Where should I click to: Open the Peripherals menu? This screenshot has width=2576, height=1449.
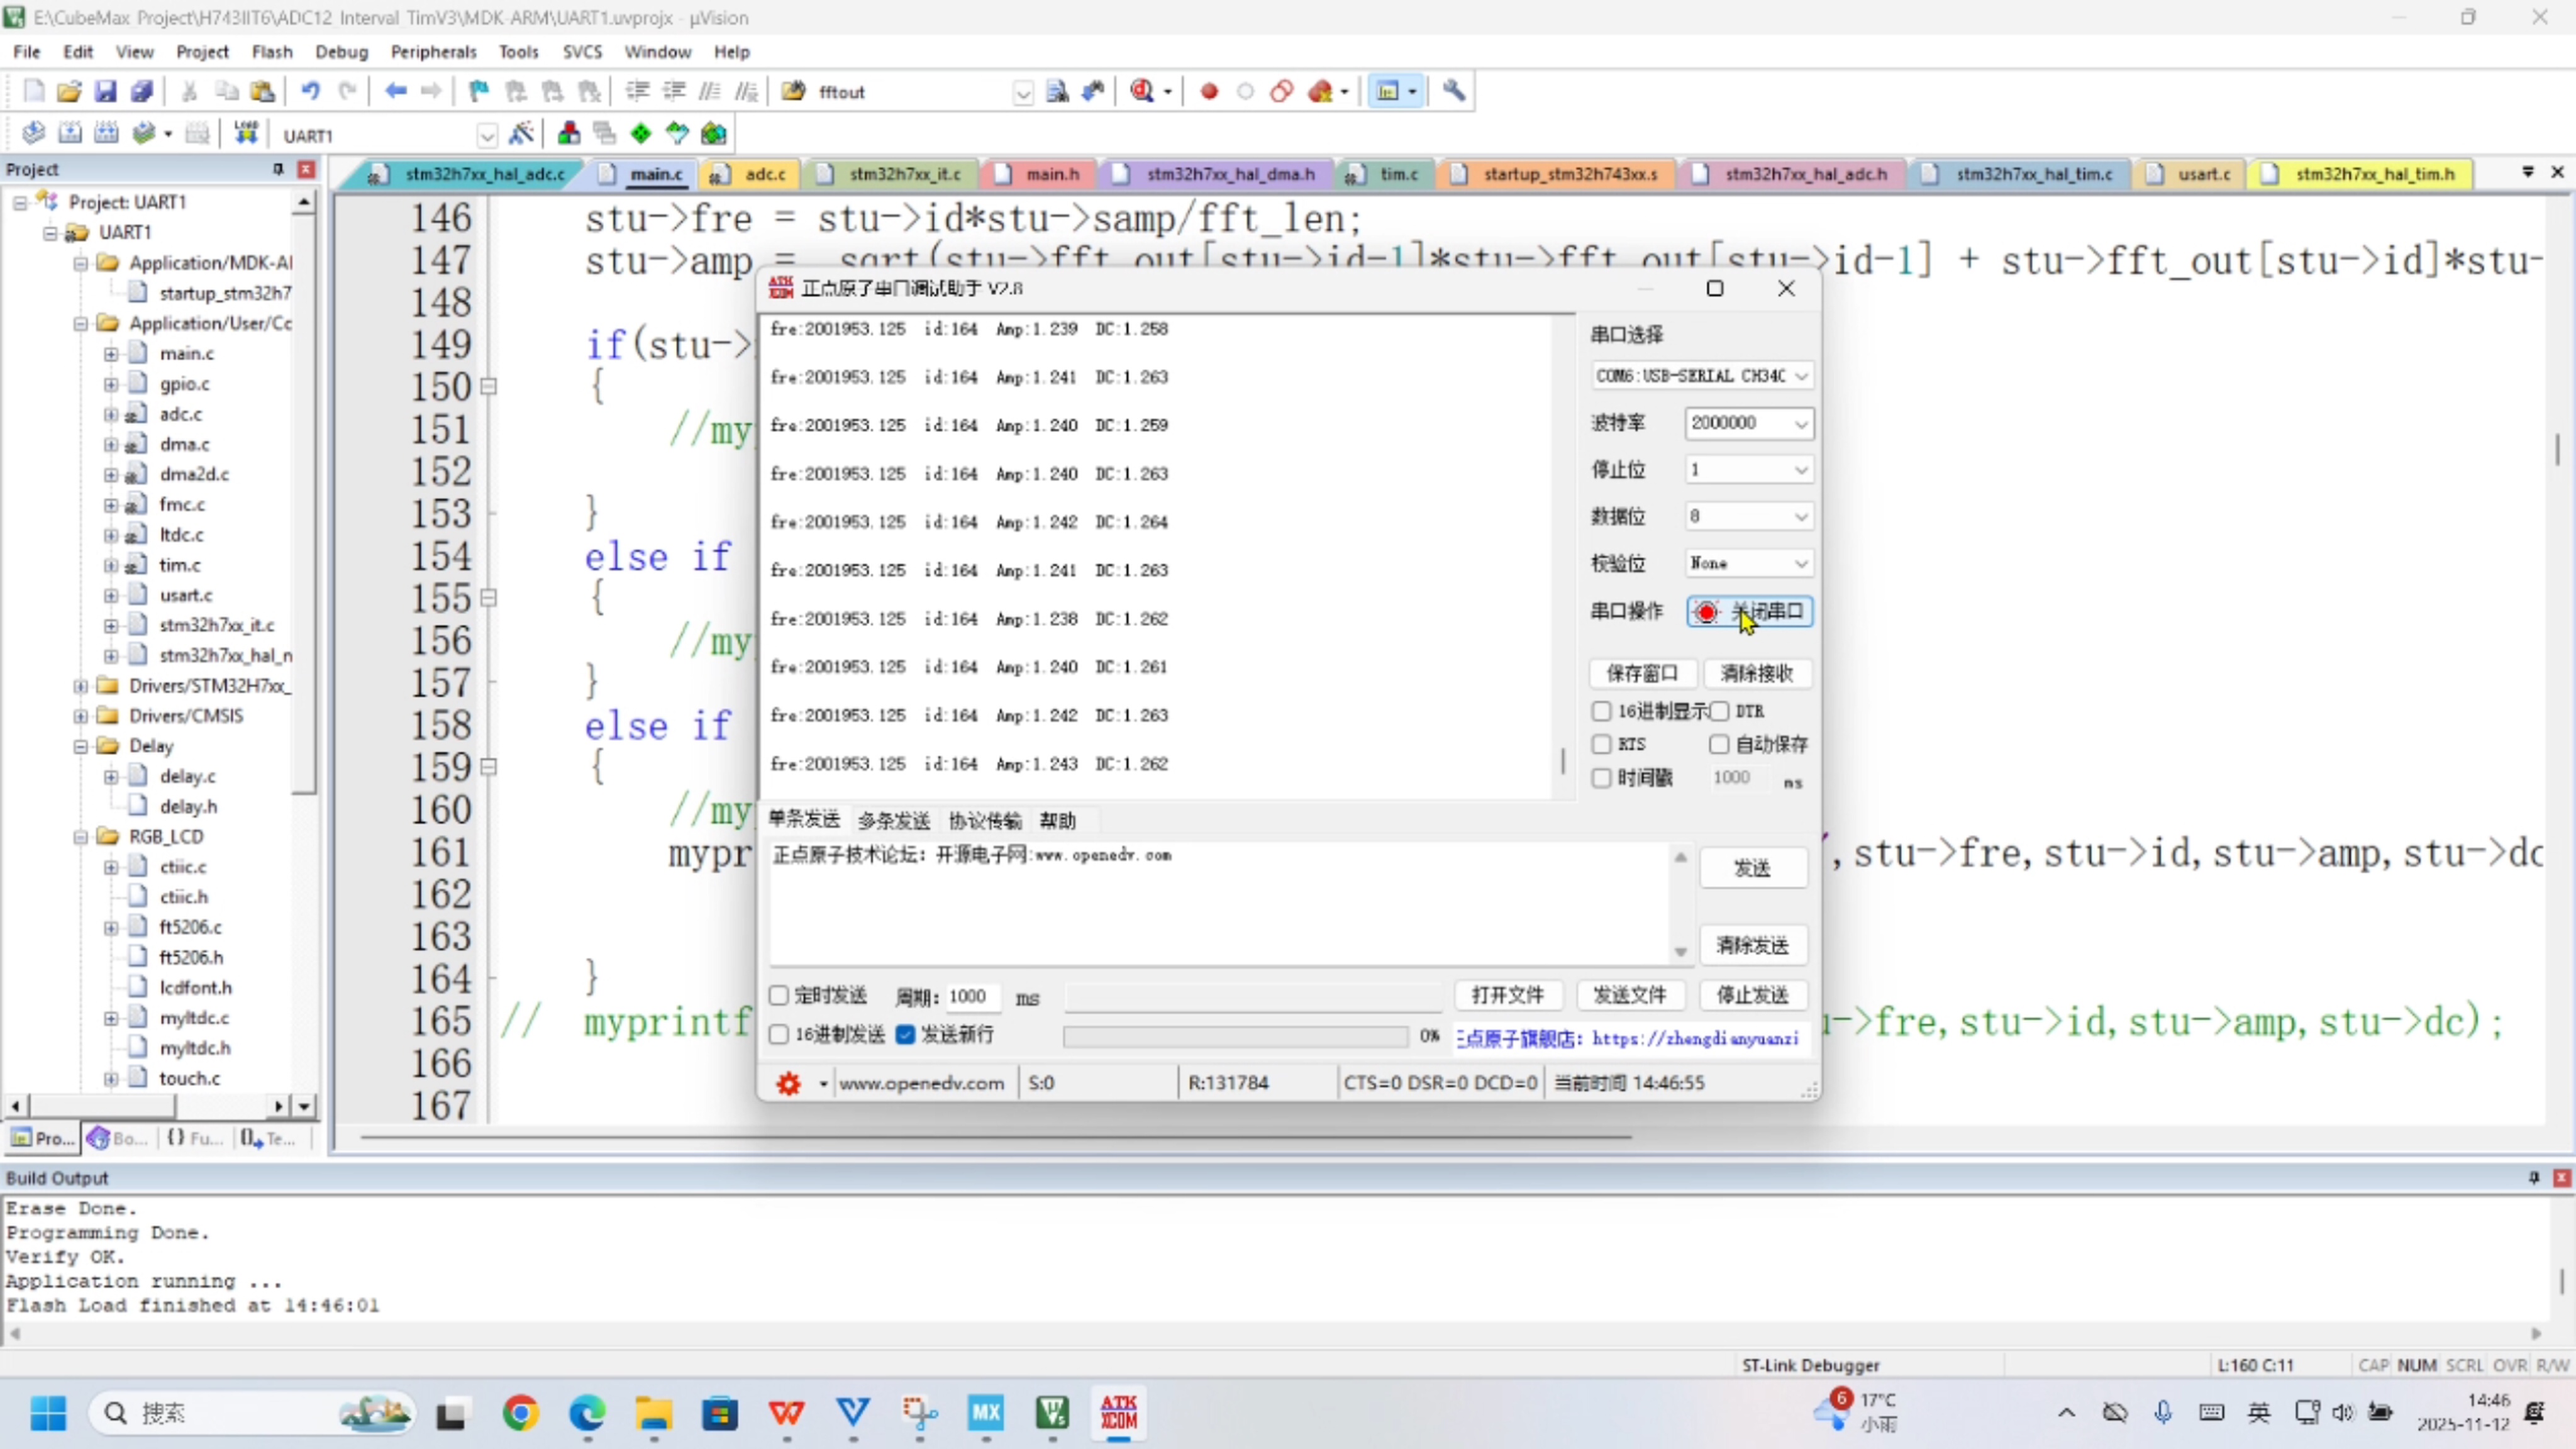433,52
